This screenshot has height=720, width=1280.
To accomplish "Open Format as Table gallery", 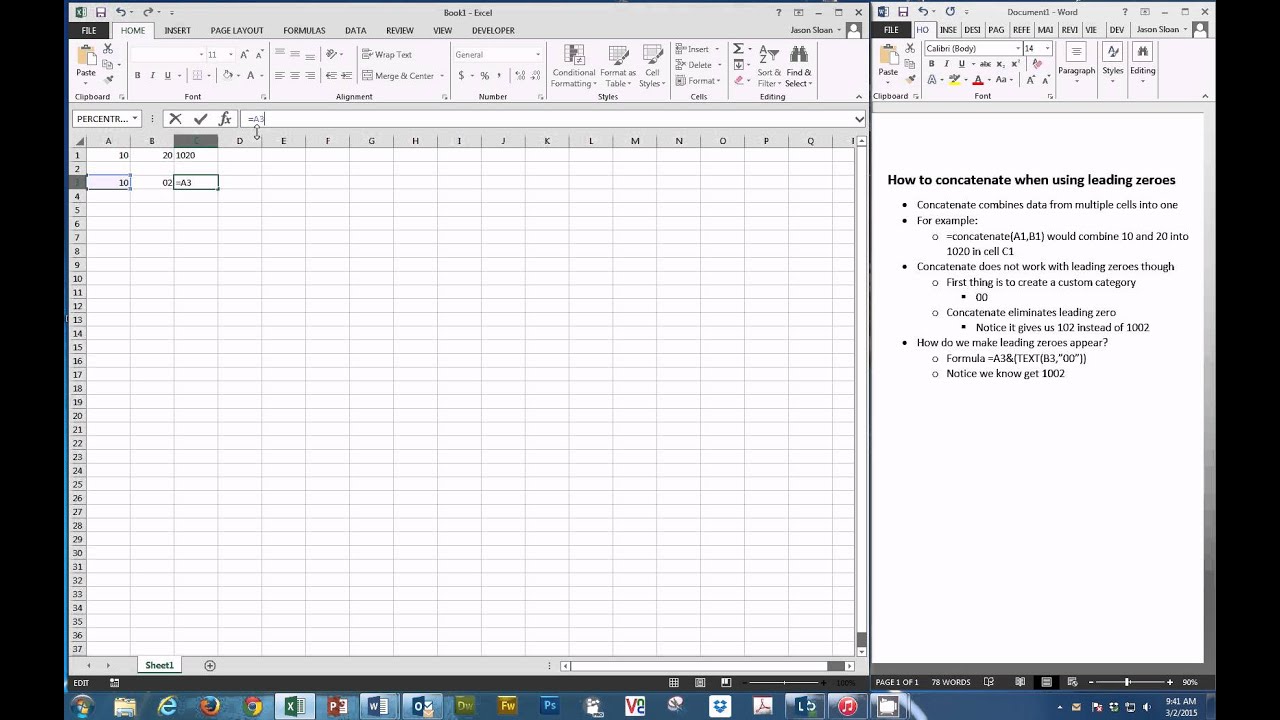I will pos(618,66).
